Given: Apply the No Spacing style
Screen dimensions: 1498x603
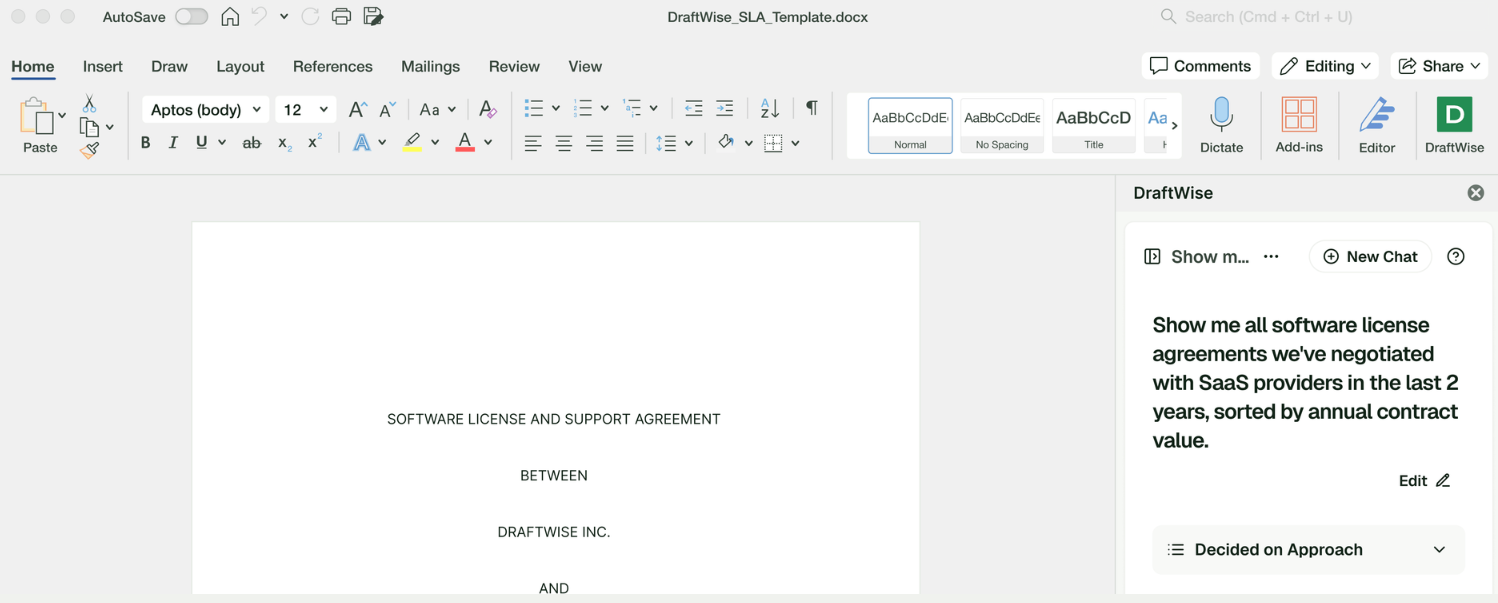Looking at the screenshot, I should pyautogui.click(x=1002, y=125).
